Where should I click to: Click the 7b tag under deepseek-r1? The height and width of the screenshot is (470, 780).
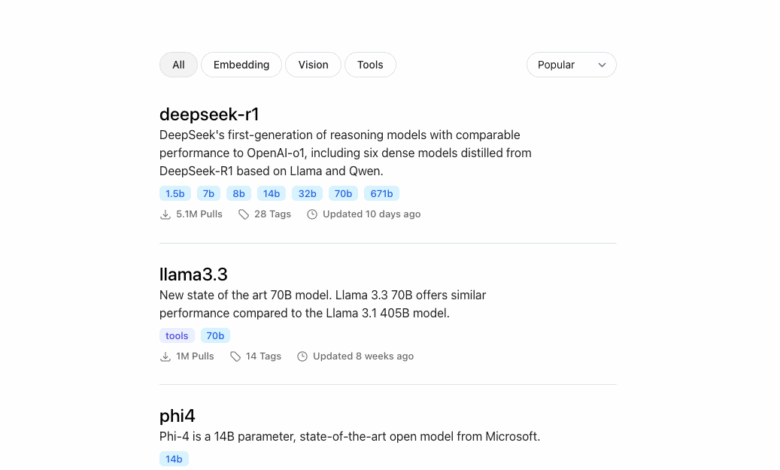click(x=208, y=193)
